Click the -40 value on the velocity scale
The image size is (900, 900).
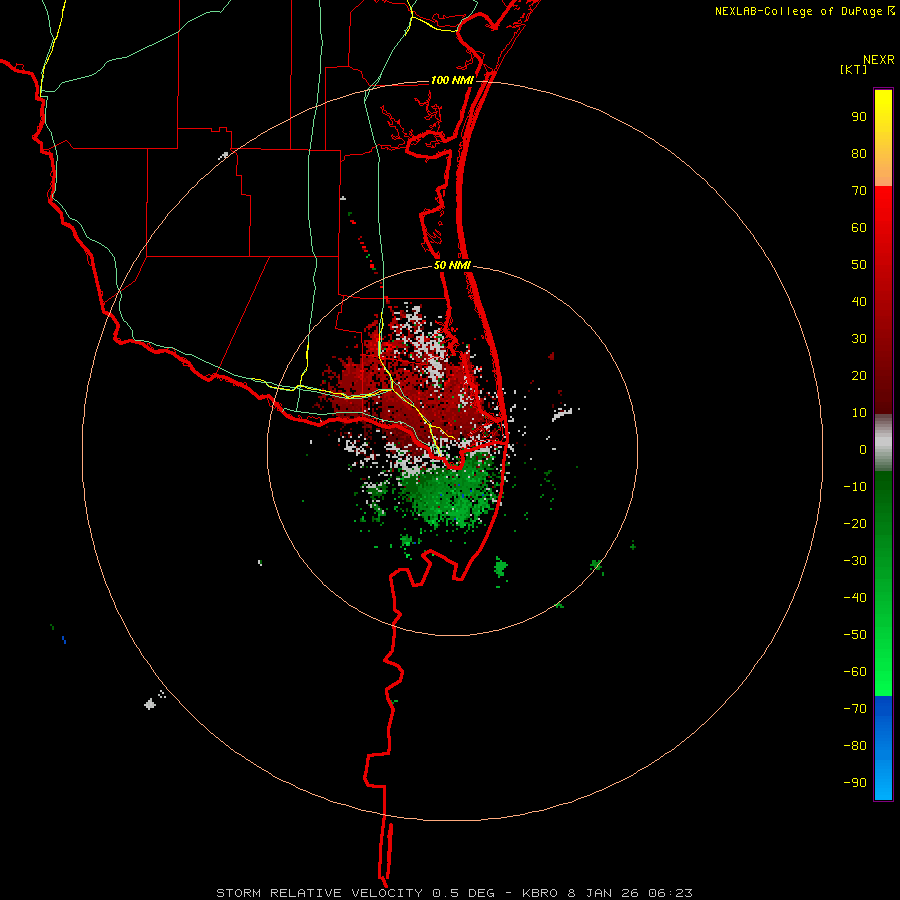tap(855, 598)
